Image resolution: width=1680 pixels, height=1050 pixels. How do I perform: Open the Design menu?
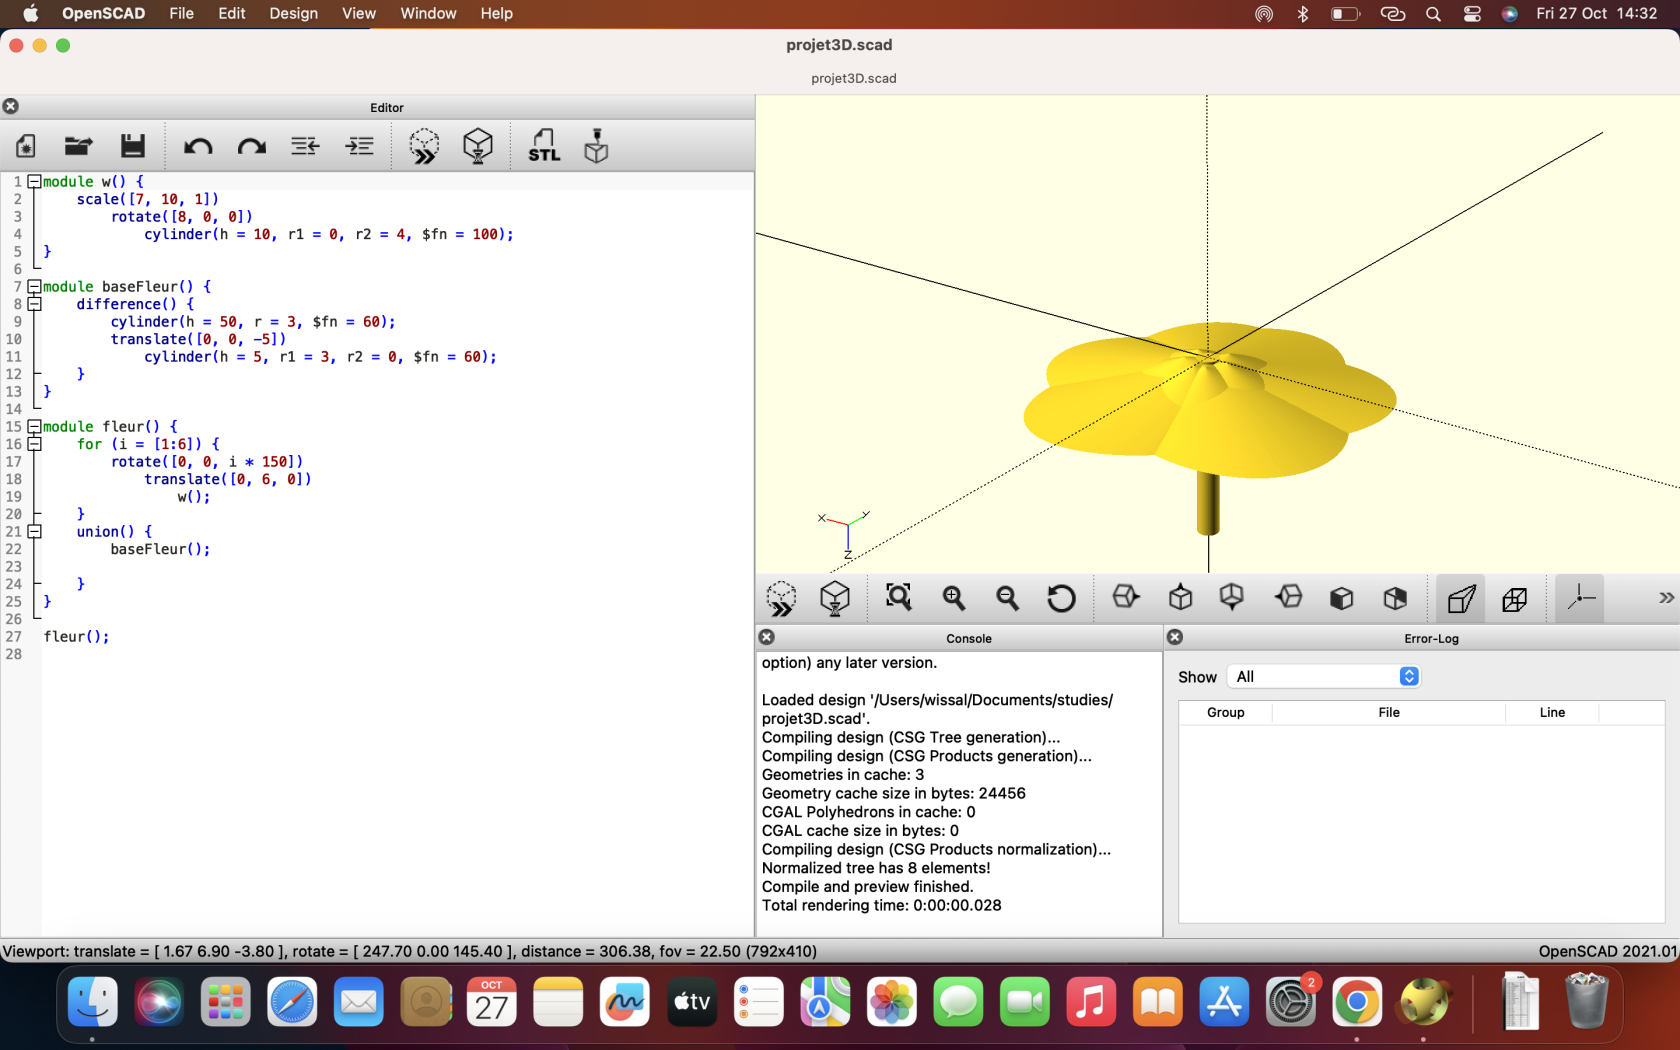coord(293,13)
